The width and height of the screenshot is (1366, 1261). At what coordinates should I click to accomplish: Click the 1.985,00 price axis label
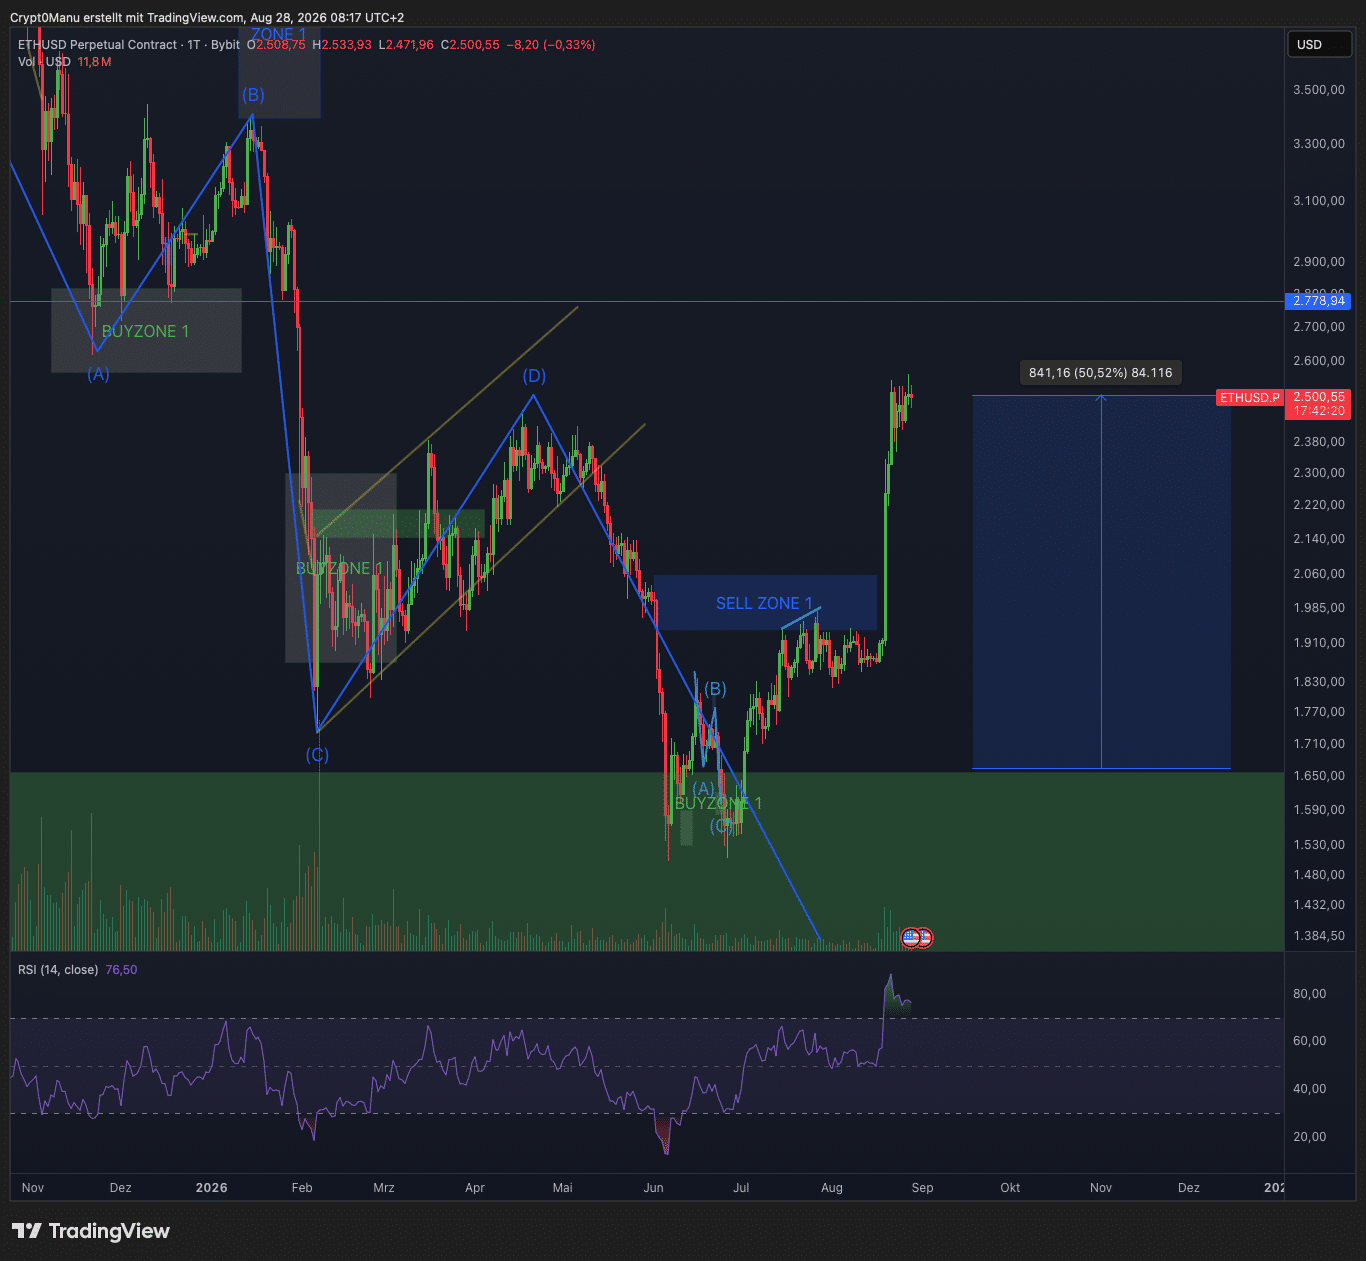[1319, 608]
